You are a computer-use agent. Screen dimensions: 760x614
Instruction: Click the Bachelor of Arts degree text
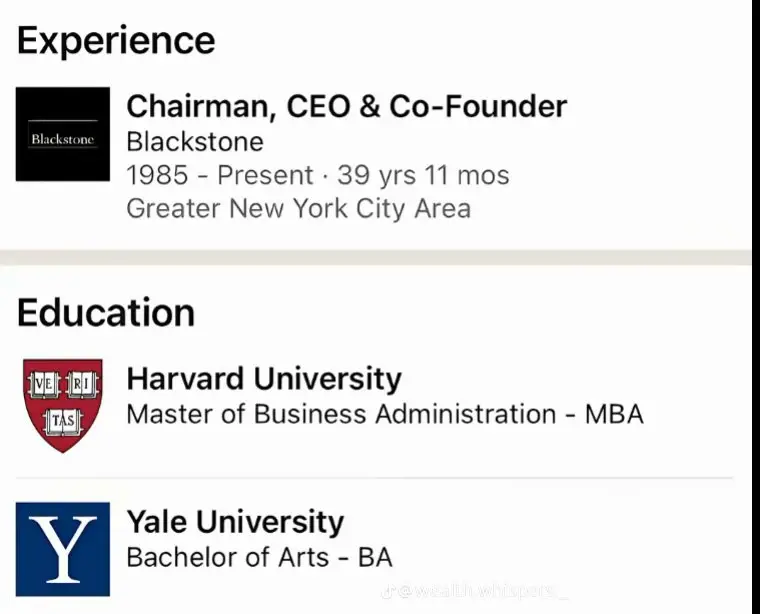(228, 556)
